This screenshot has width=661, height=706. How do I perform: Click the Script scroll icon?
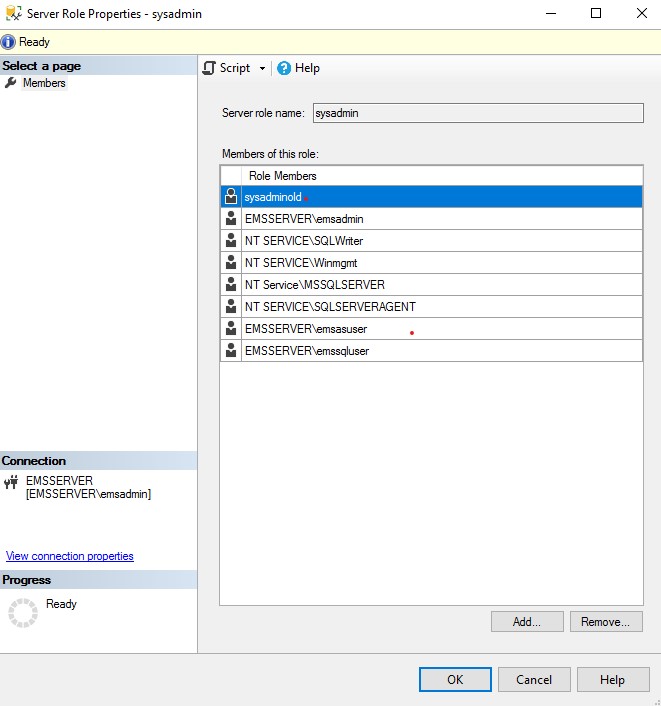pyautogui.click(x=209, y=68)
